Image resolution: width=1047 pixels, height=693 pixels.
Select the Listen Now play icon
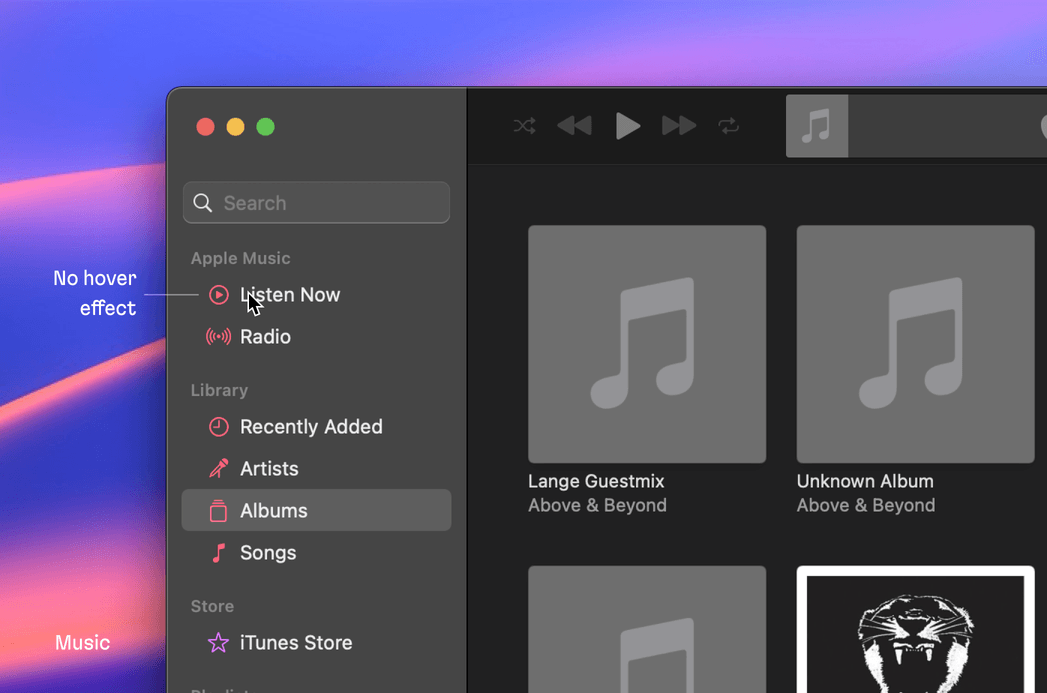click(218, 294)
